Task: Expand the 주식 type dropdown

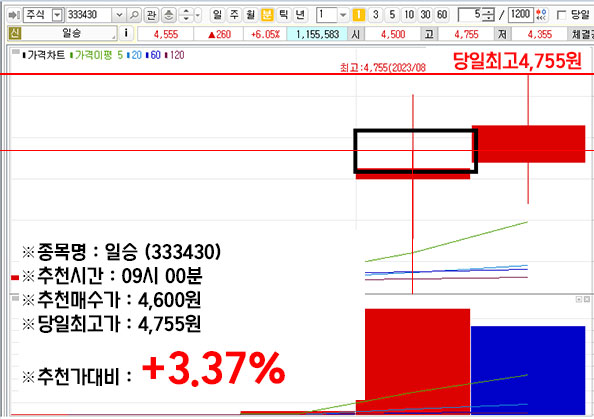Action: tap(57, 15)
